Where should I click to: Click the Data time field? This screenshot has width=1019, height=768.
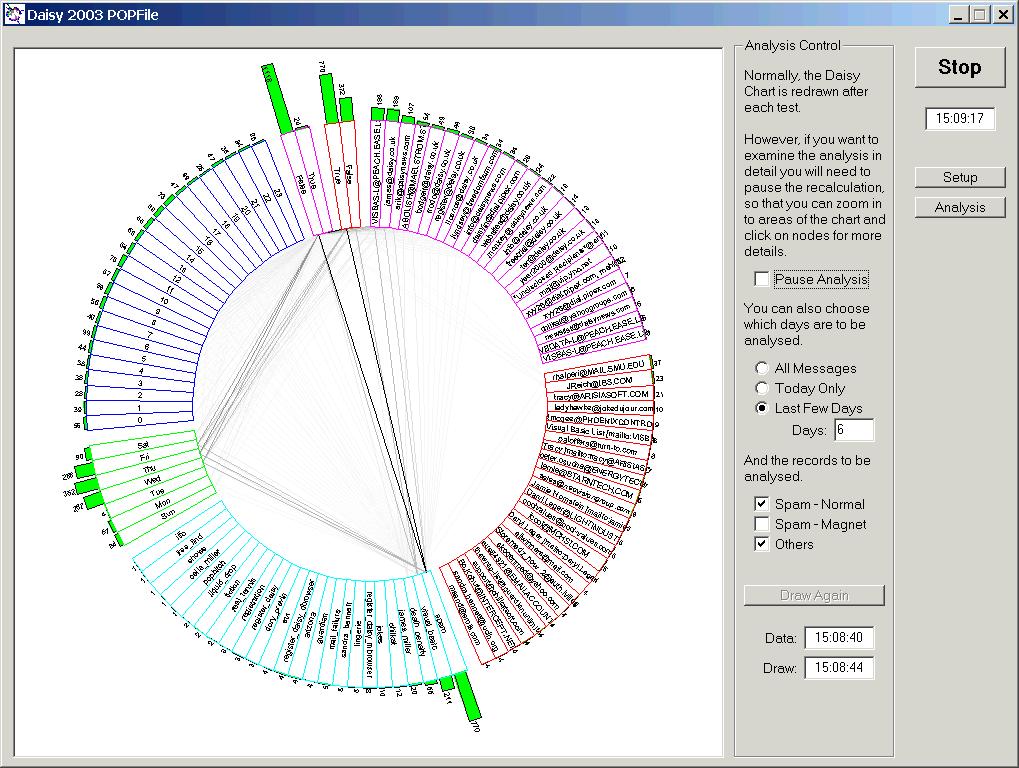pyautogui.click(x=838, y=637)
